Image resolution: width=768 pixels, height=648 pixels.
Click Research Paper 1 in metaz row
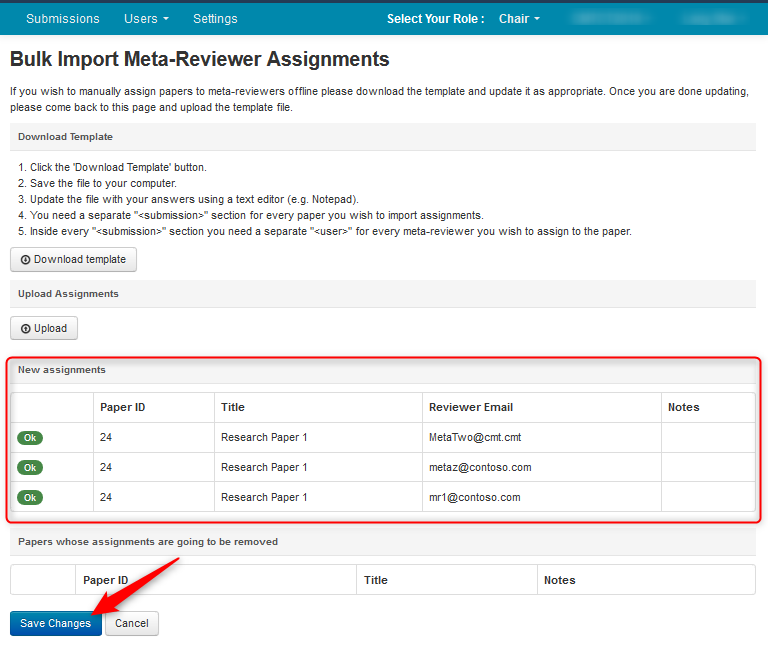pos(264,467)
